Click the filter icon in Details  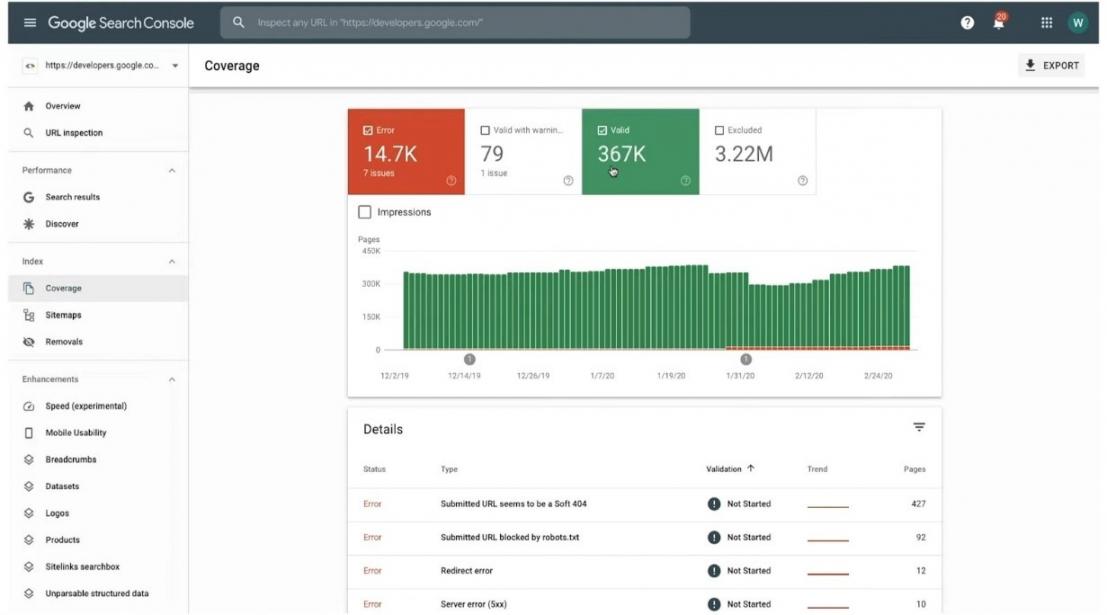coord(918,428)
